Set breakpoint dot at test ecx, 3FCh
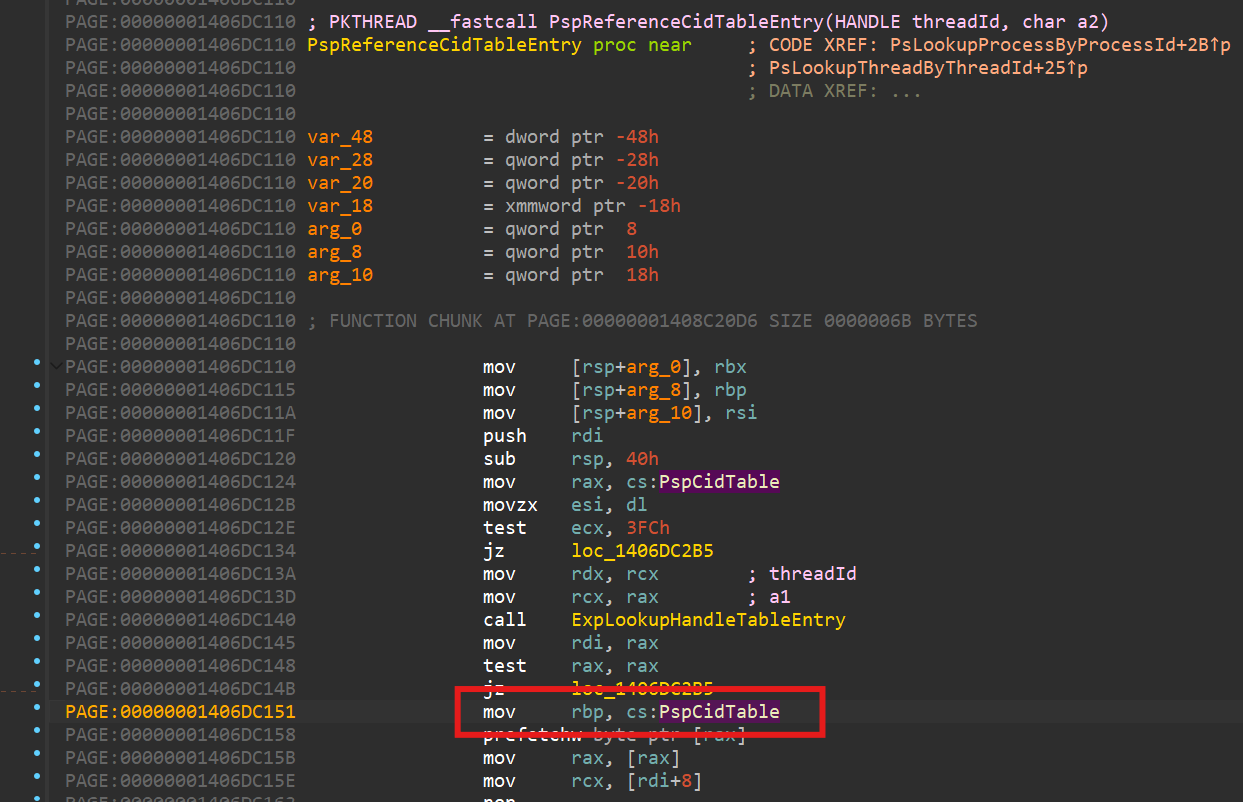The image size is (1243, 802). click(37, 528)
